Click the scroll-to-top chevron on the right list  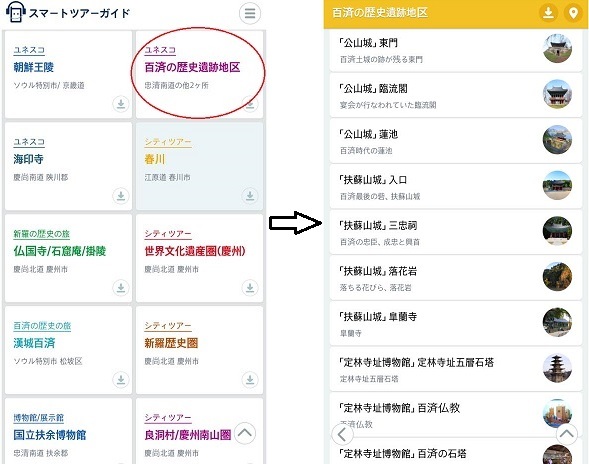click(566, 434)
